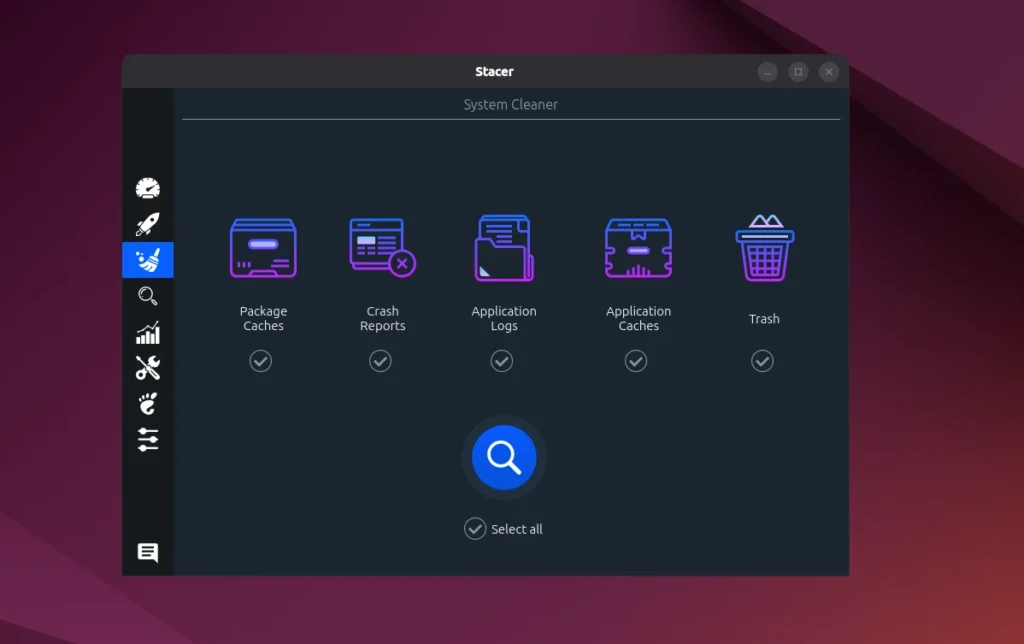This screenshot has height=644, width=1024.
Task: Select the GNOME footprint sidebar icon
Action: point(147,404)
